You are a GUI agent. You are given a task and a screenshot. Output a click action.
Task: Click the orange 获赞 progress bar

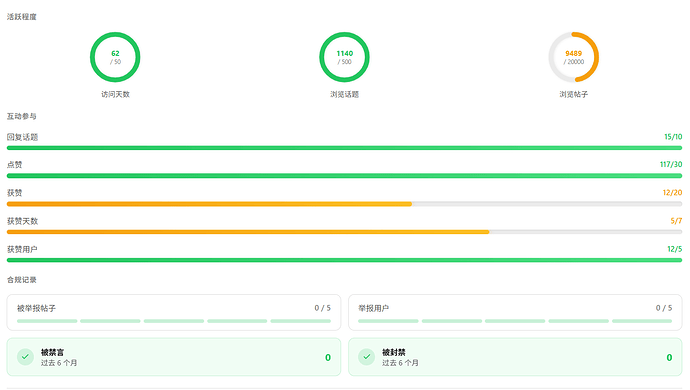tap(345, 204)
